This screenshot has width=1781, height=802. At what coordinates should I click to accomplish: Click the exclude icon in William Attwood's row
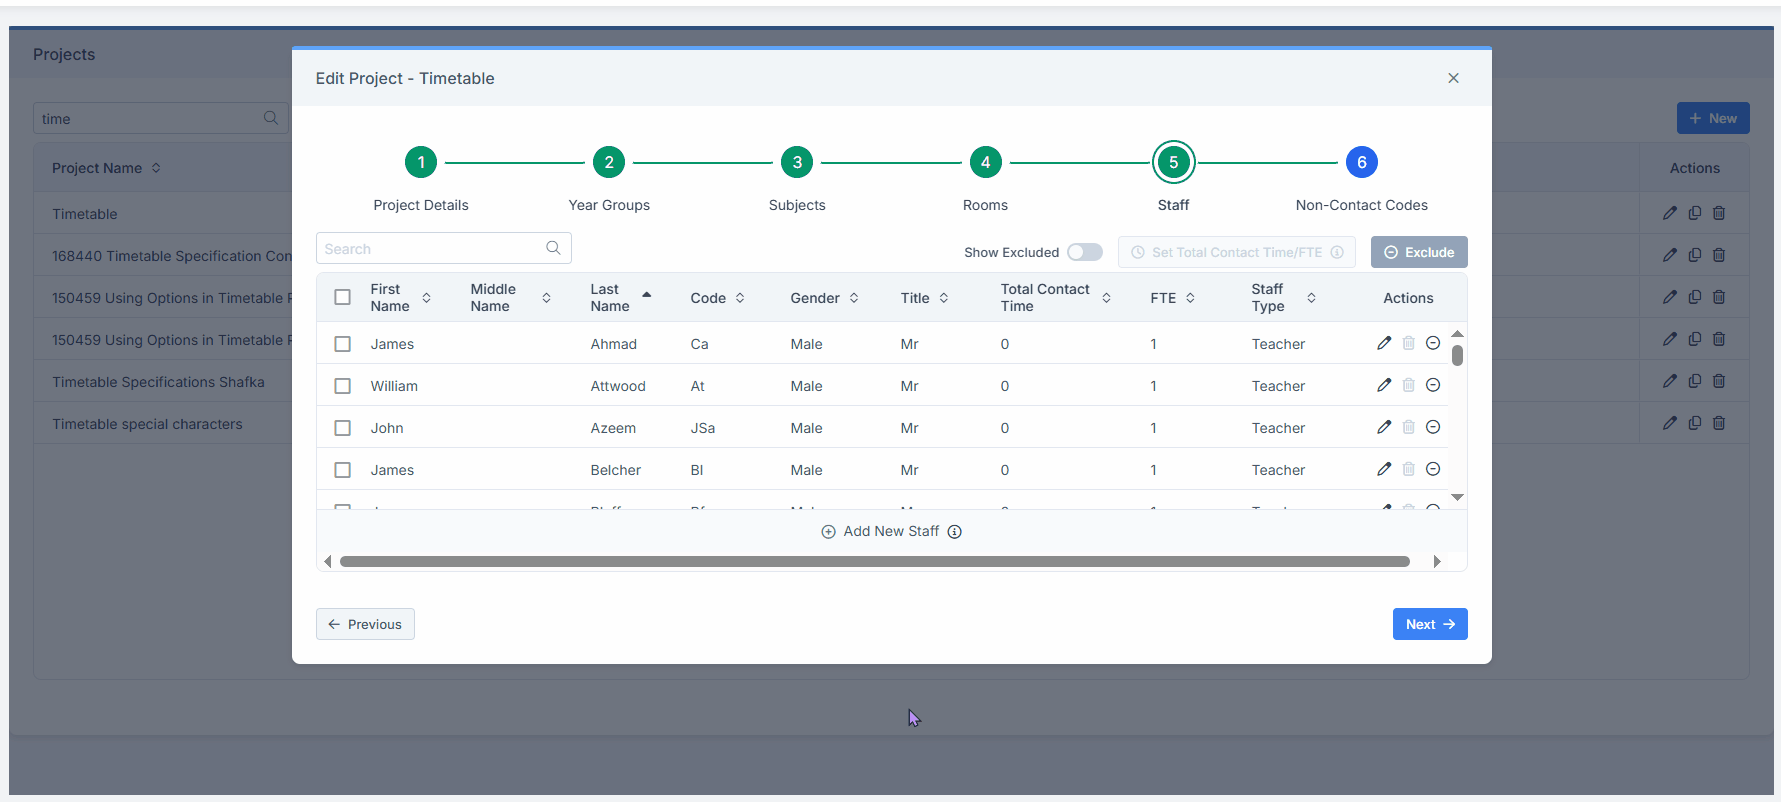coord(1432,385)
